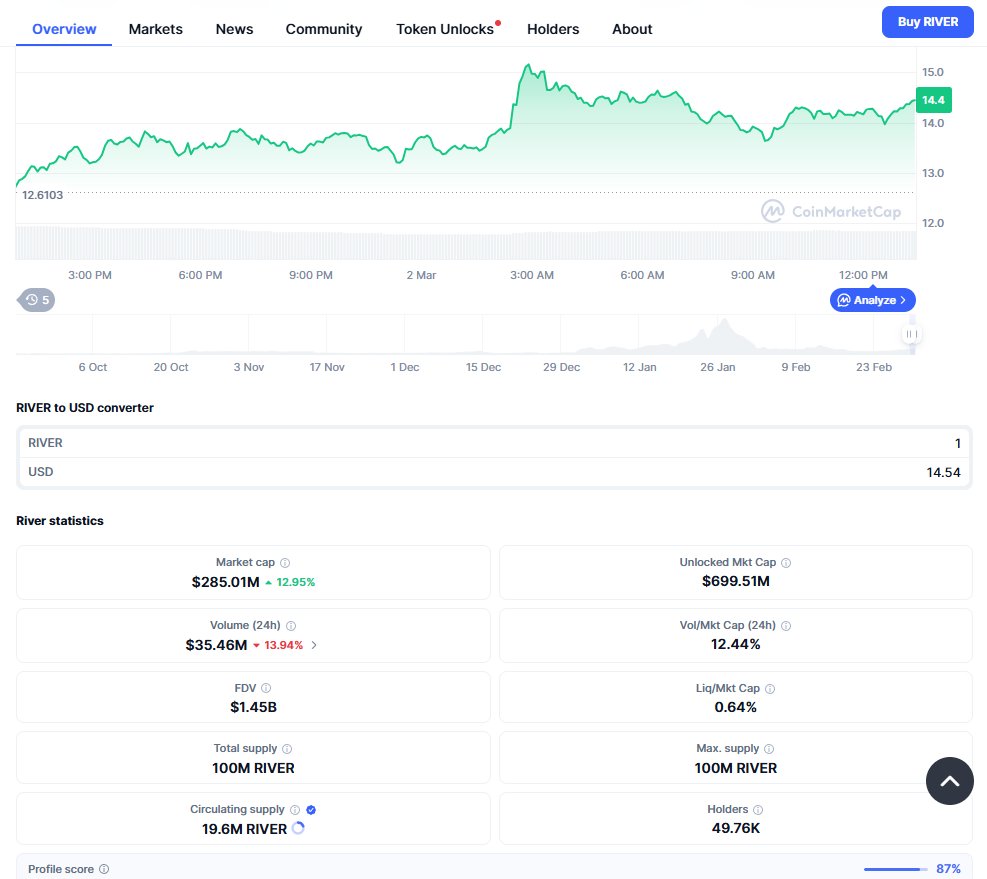The width and height of the screenshot is (987, 879).
Task: Click the back-to-top arrow button
Action: pos(949,781)
